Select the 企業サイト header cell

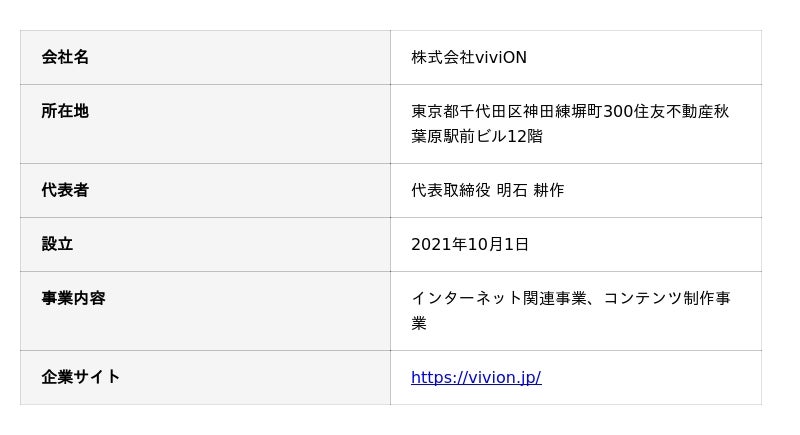[81, 377]
